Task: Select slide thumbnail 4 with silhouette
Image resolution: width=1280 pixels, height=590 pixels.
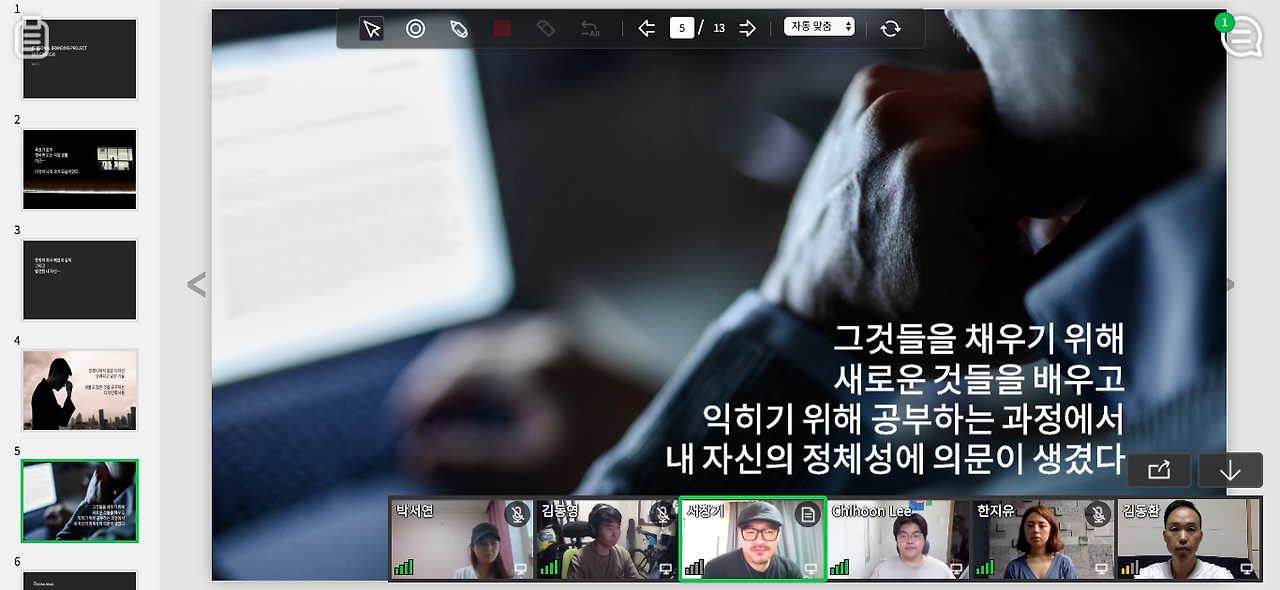Action: click(x=79, y=390)
